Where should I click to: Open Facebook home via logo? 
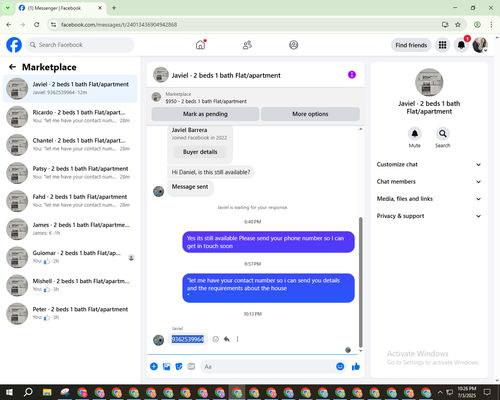click(x=14, y=45)
